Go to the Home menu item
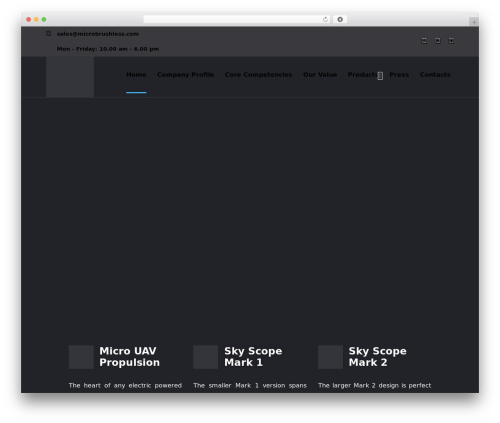 [136, 75]
